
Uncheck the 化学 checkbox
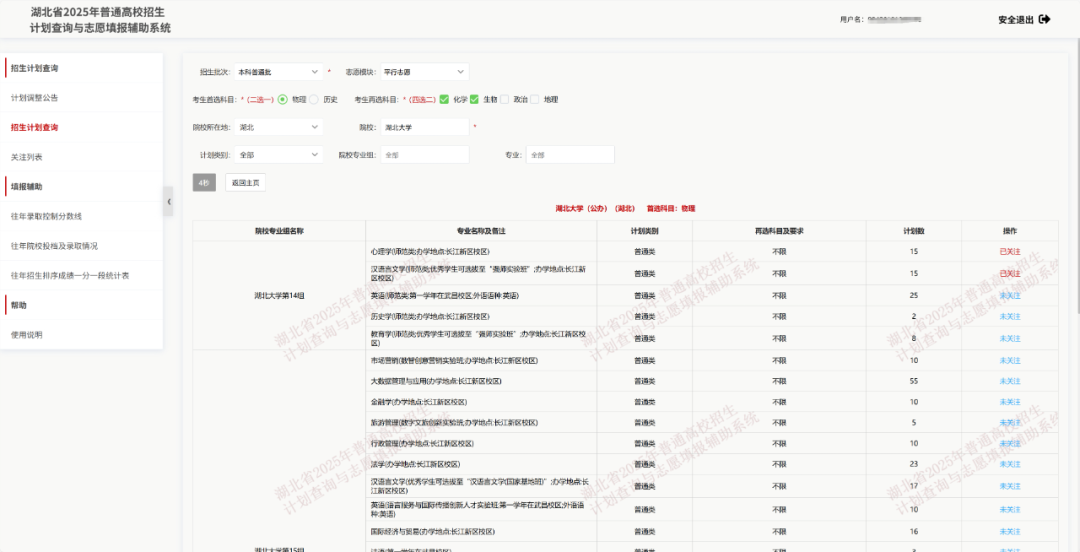tap(444, 99)
